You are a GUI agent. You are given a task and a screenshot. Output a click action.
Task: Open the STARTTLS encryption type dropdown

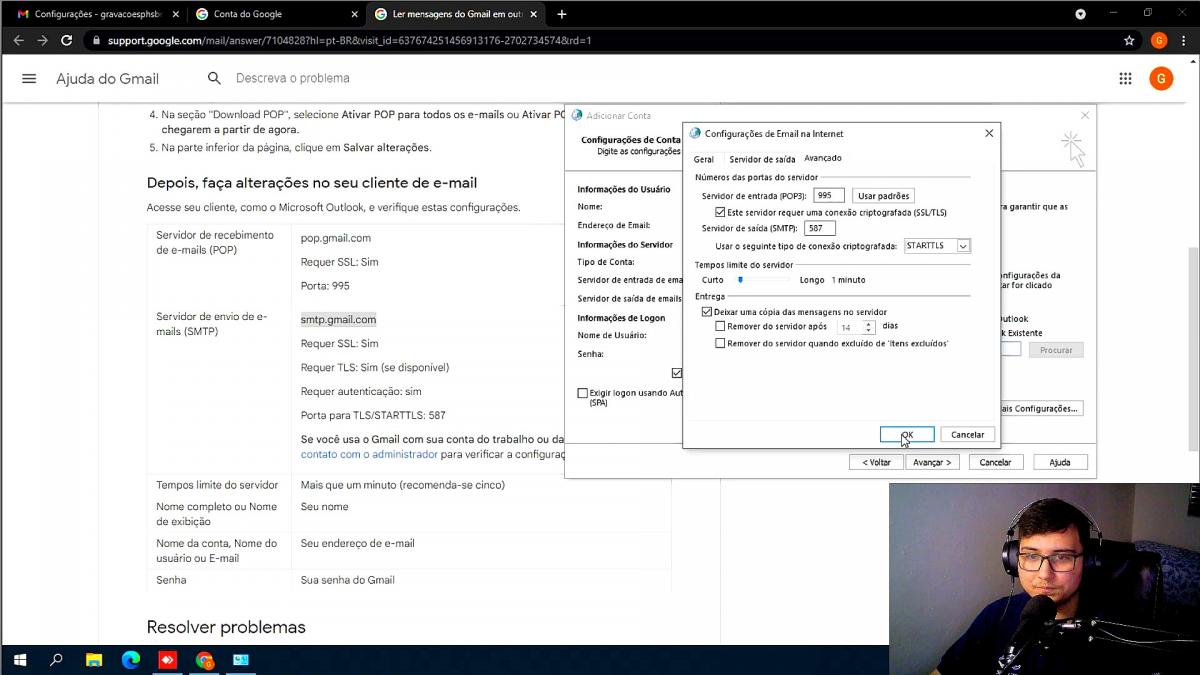(963, 246)
